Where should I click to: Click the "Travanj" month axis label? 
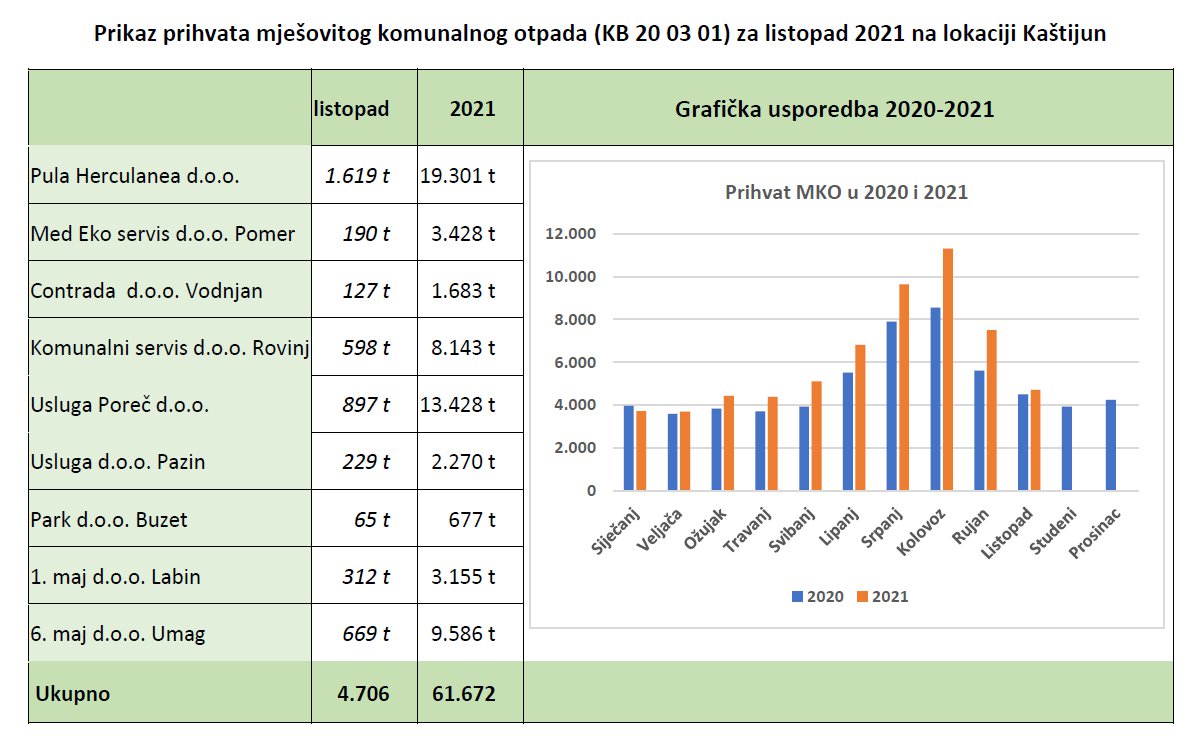pyautogui.click(x=747, y=530)
